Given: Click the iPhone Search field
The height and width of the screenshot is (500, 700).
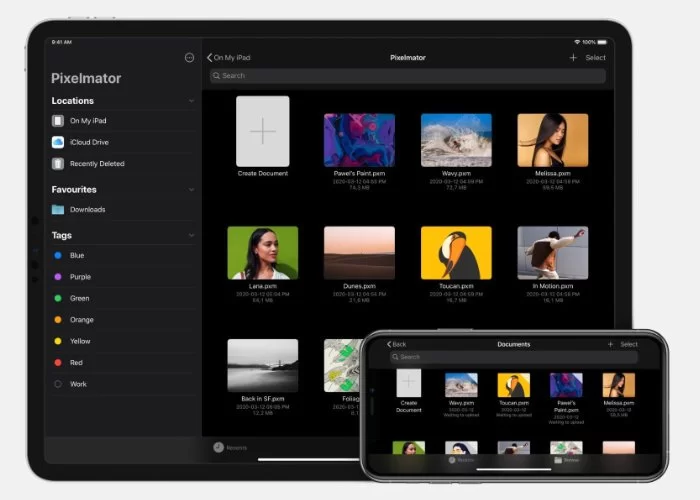Looking at the screenshot, I should (513, 357).
